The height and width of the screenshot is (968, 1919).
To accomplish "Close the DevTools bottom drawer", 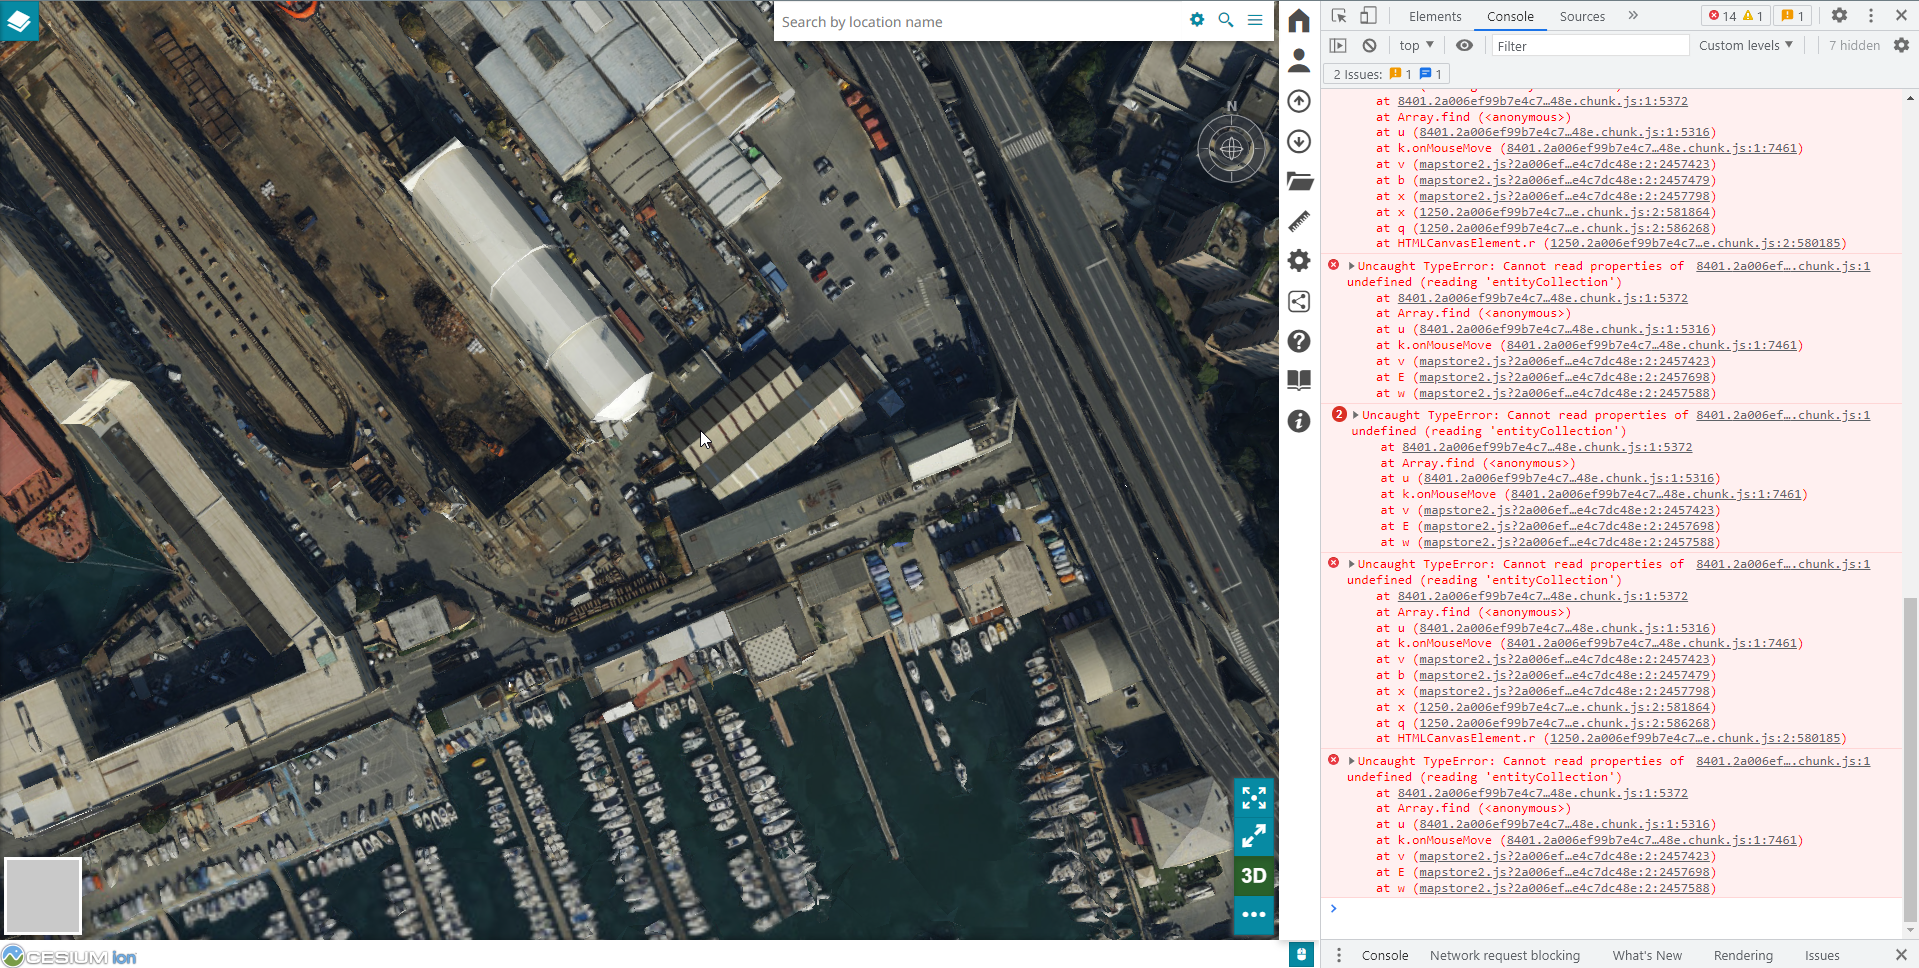I will (x=1901, y=955).
